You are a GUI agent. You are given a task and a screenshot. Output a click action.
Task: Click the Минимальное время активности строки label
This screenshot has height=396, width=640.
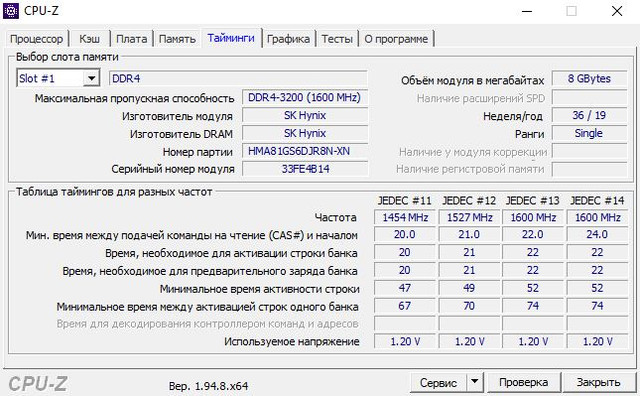260,289
